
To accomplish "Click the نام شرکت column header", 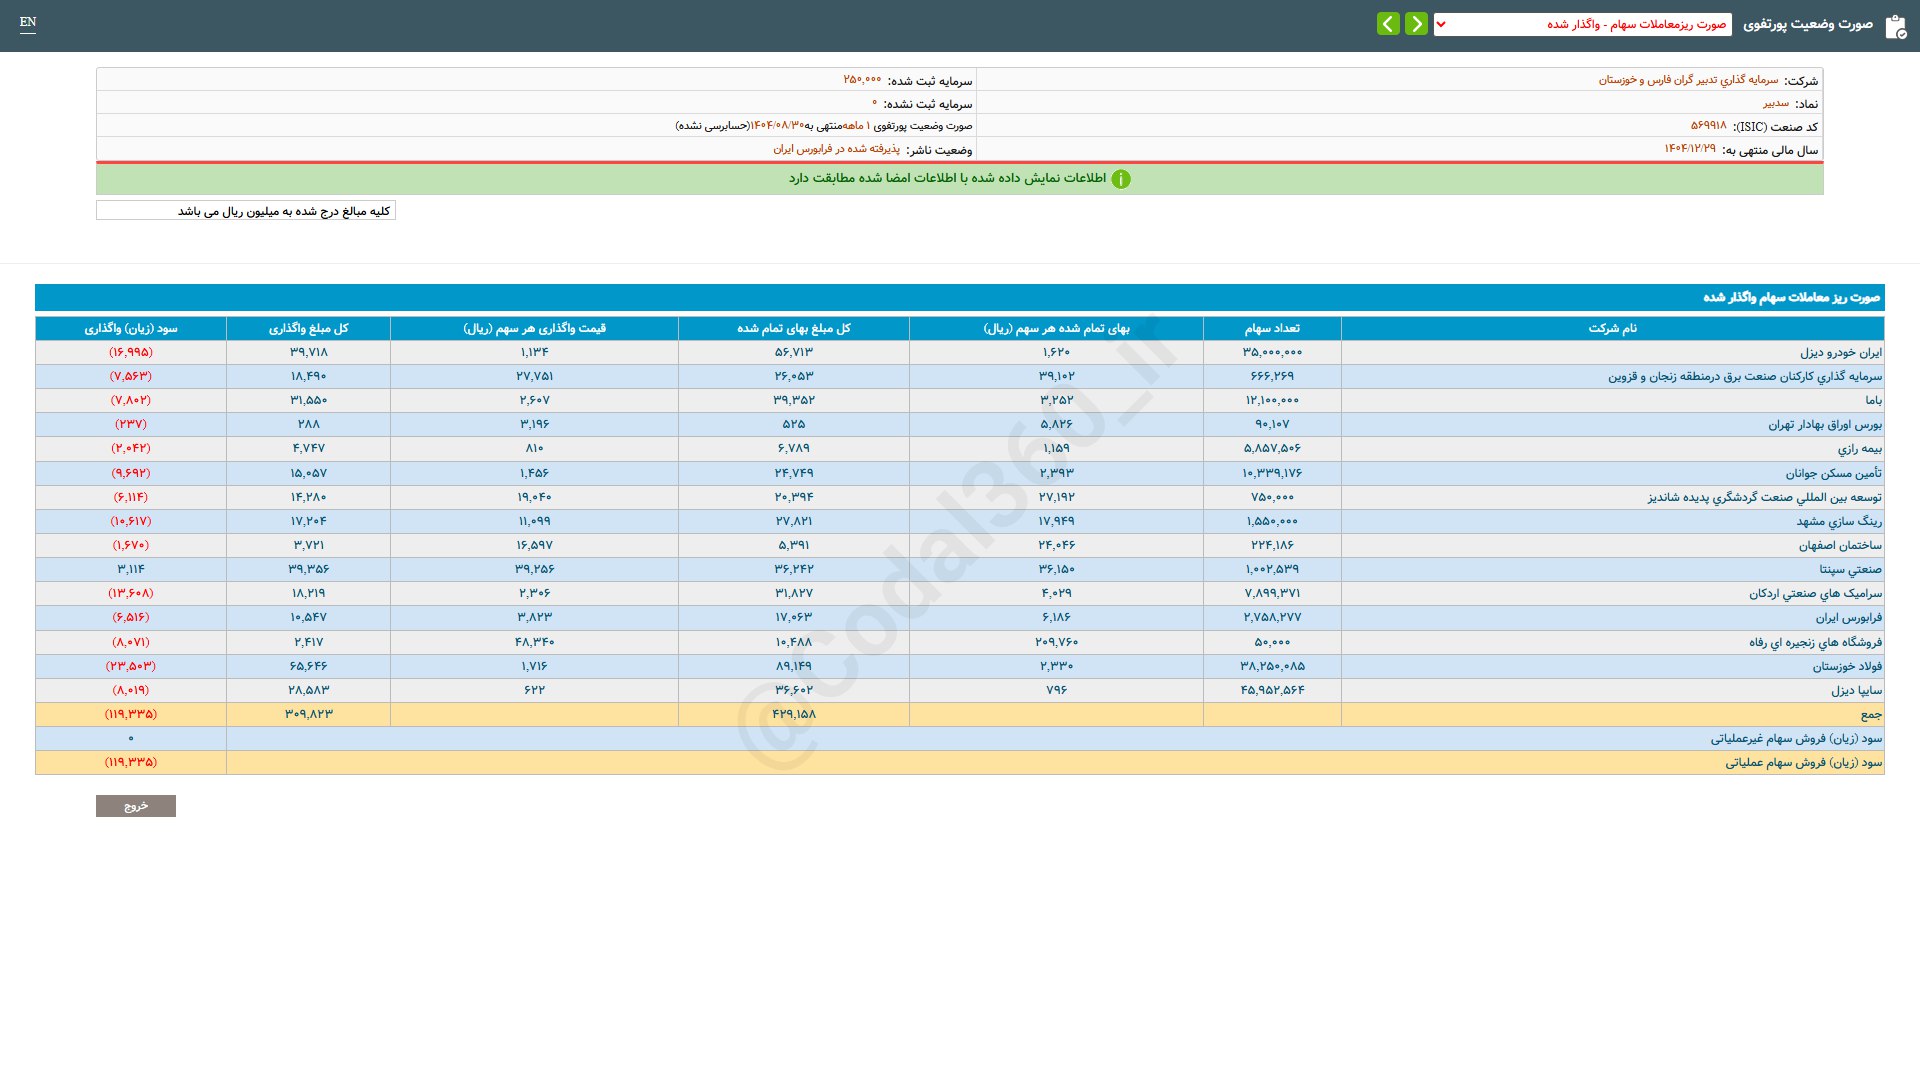I will point(1612,328).
